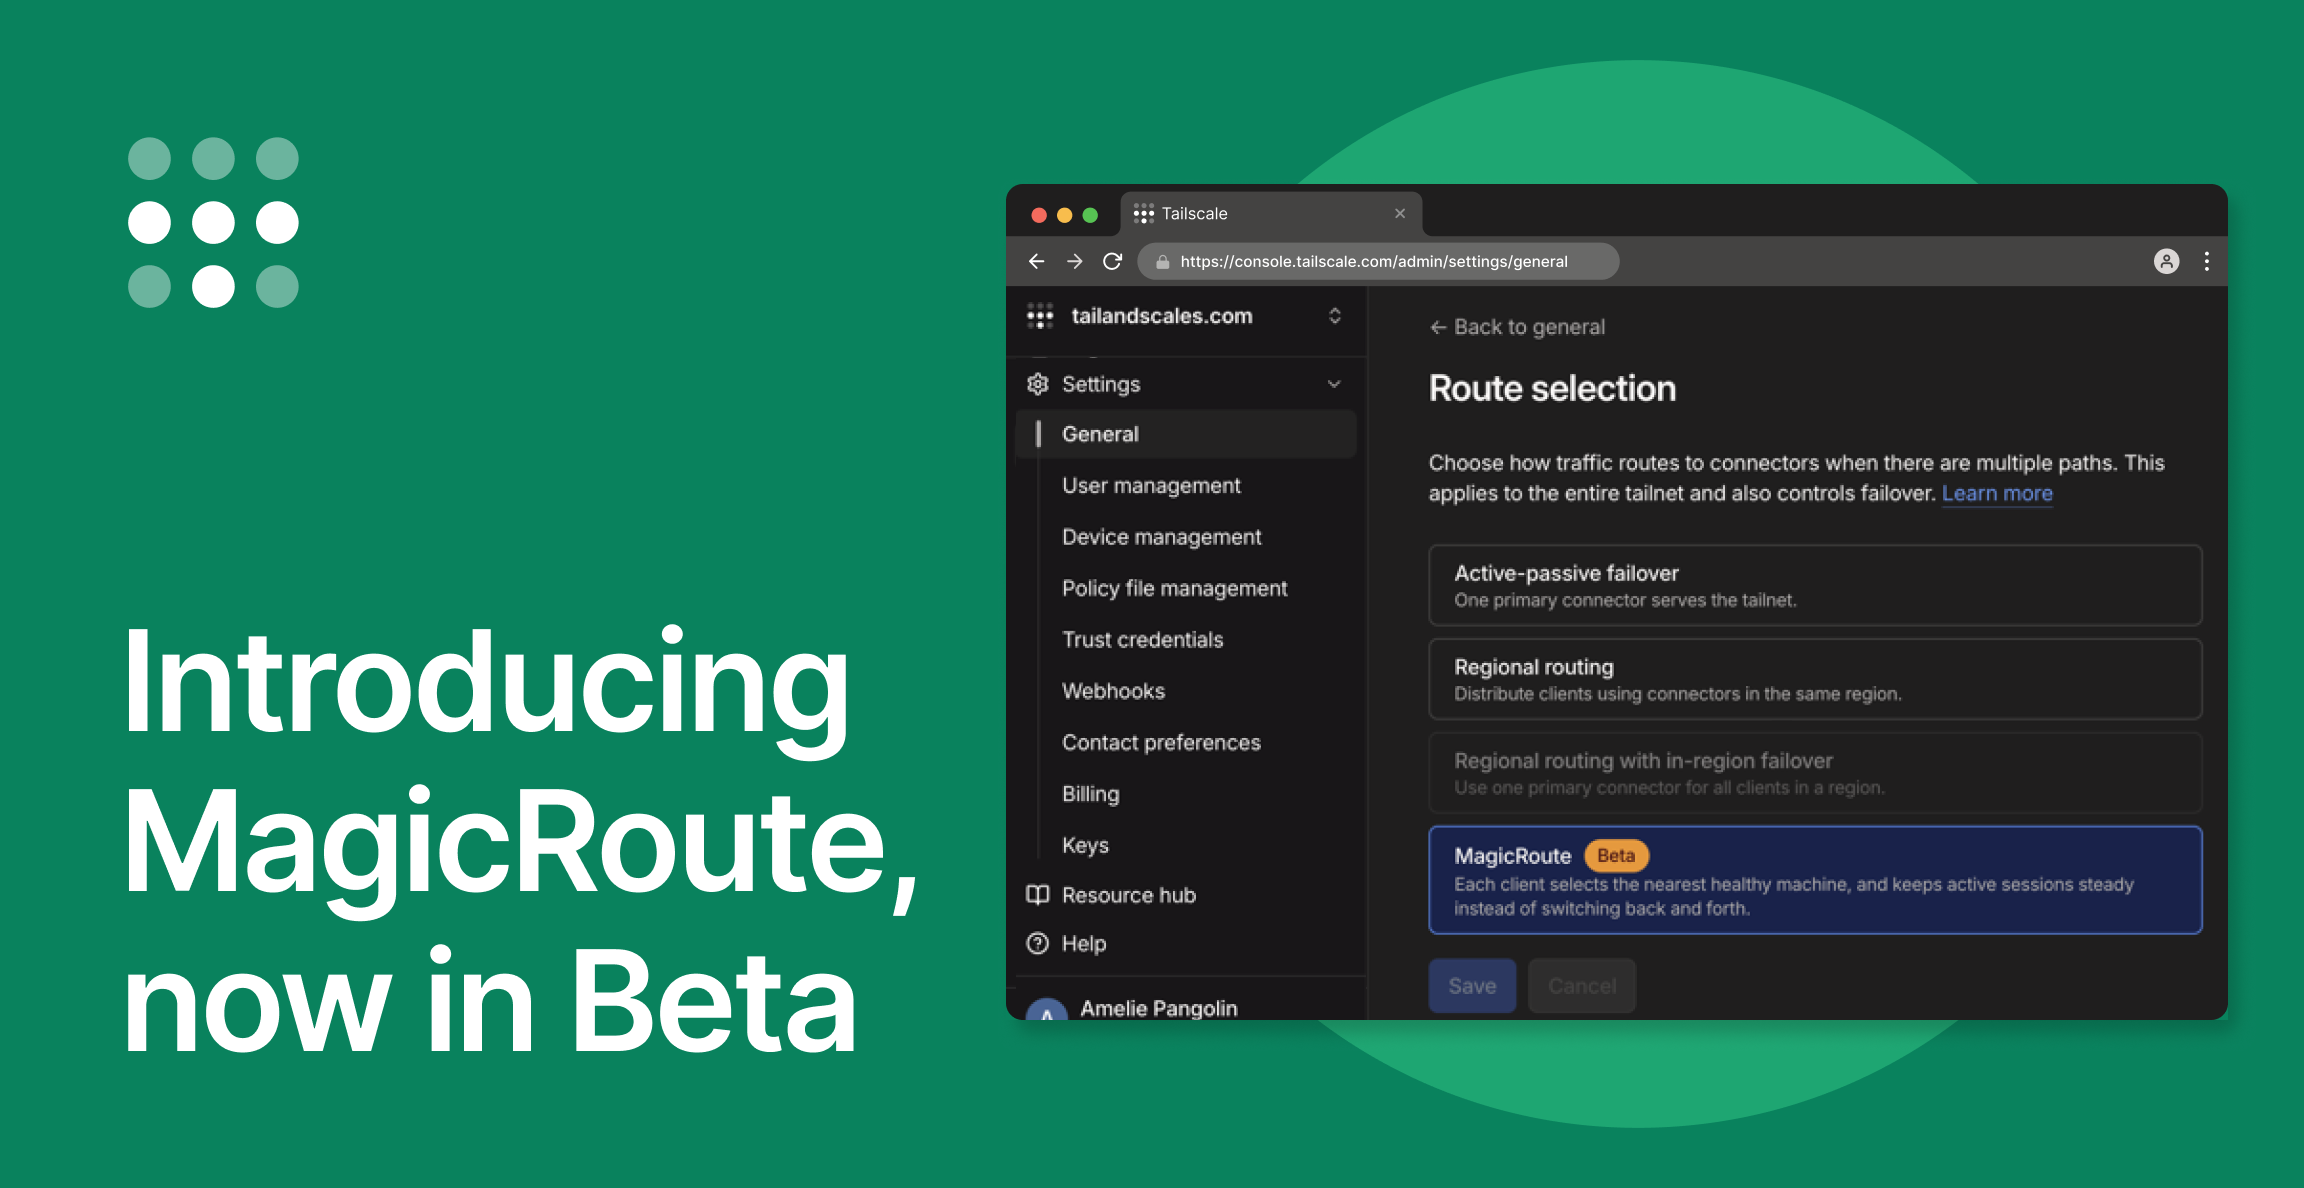Select the MagicRoute Beta option
The width and height of the screenshot is (2304, 1188).
[x=1815, y=880]
